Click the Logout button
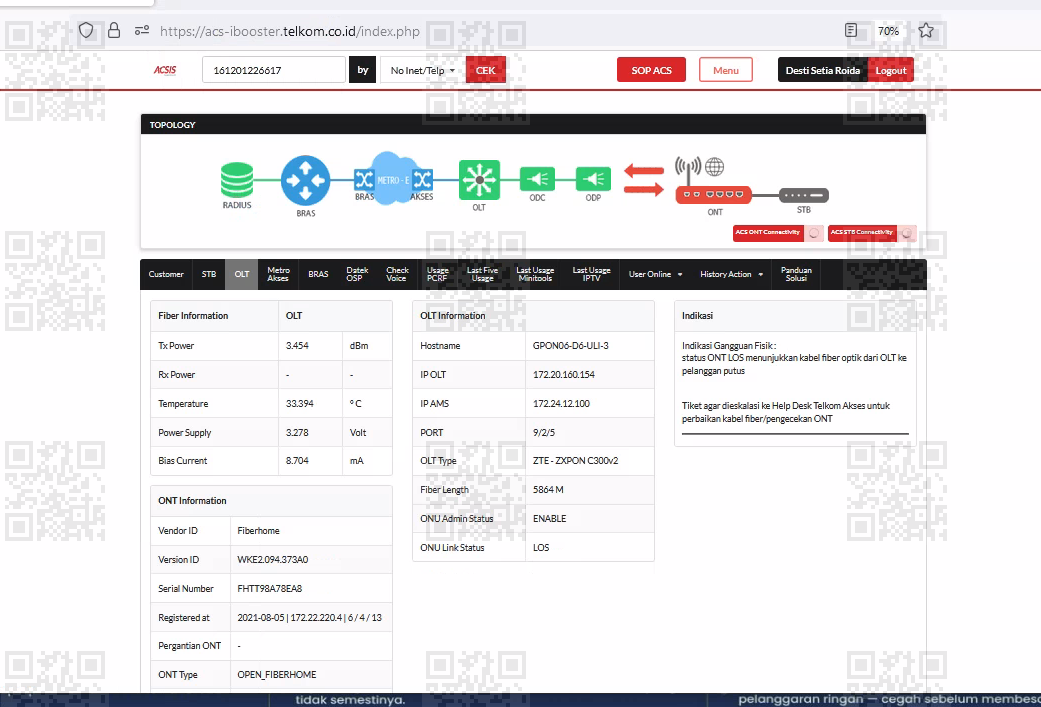 click(890, 70)
